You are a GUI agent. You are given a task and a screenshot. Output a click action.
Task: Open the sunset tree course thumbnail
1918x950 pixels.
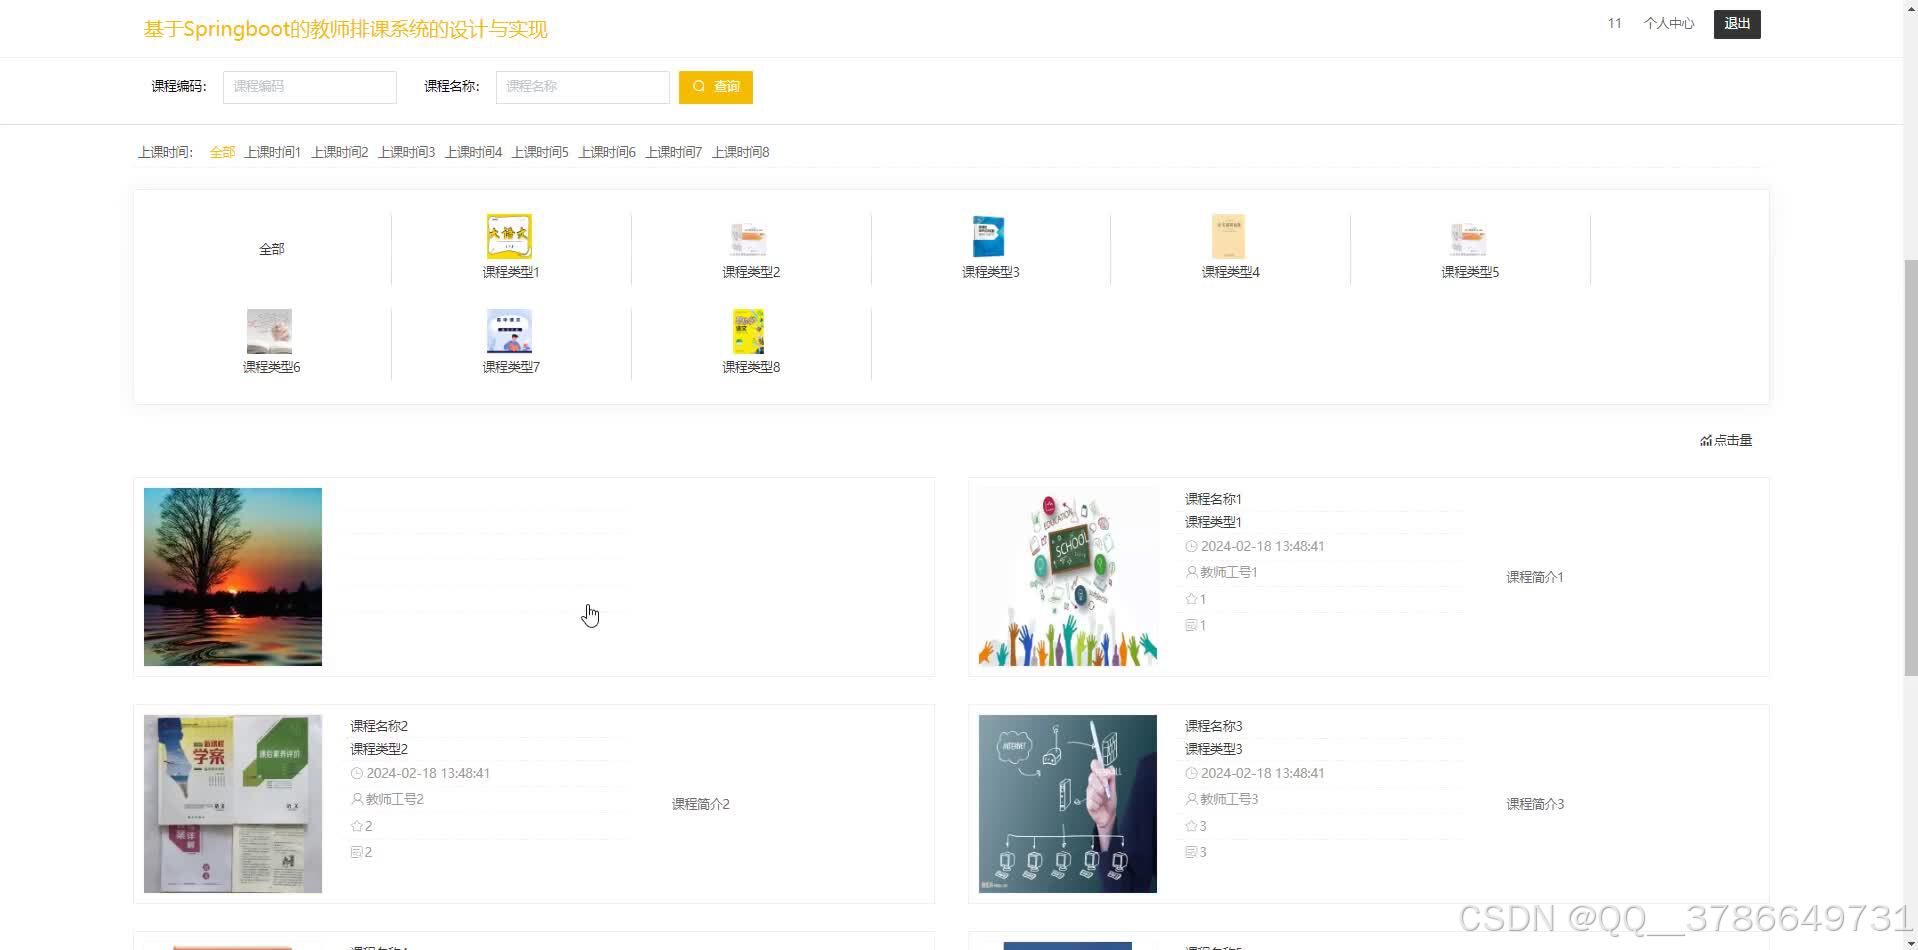(233, 577)
